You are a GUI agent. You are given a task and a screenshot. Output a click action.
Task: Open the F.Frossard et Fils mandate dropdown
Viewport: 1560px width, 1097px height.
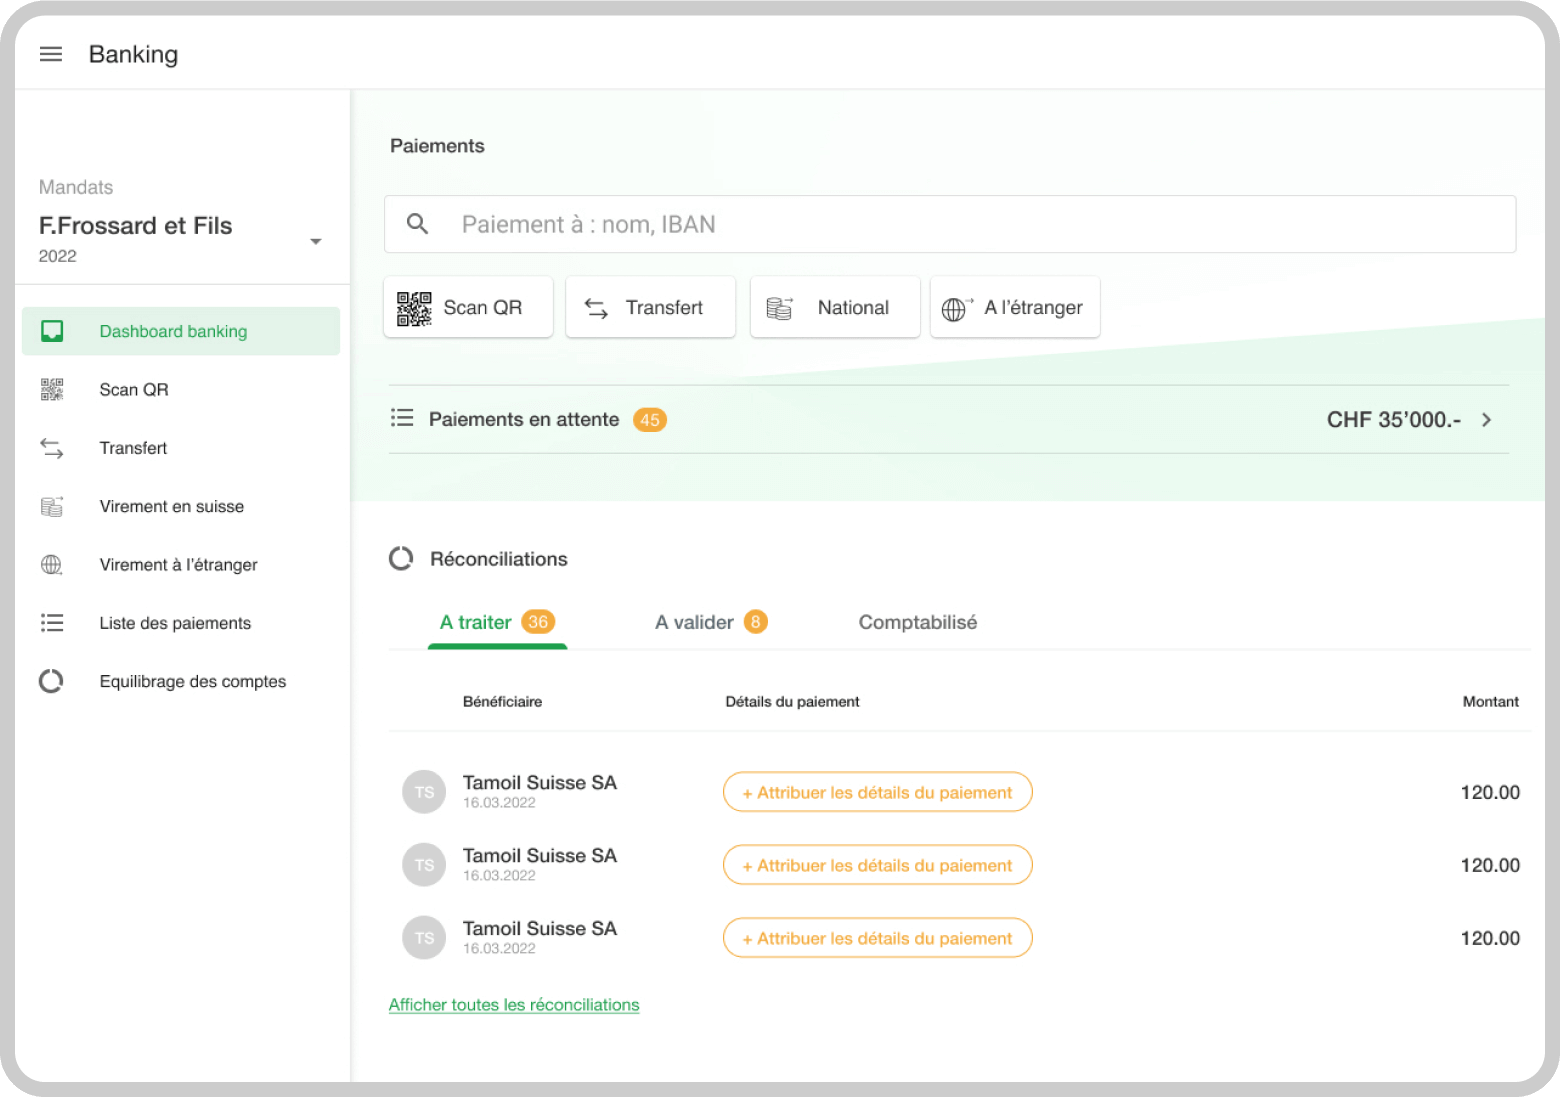(x=316, y=241)
